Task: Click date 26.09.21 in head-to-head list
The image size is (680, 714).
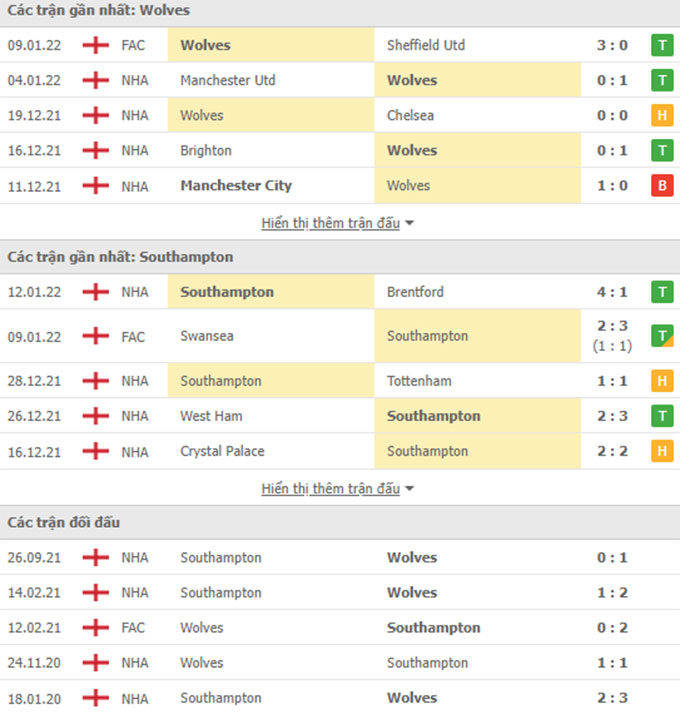Action: (34, 557)
